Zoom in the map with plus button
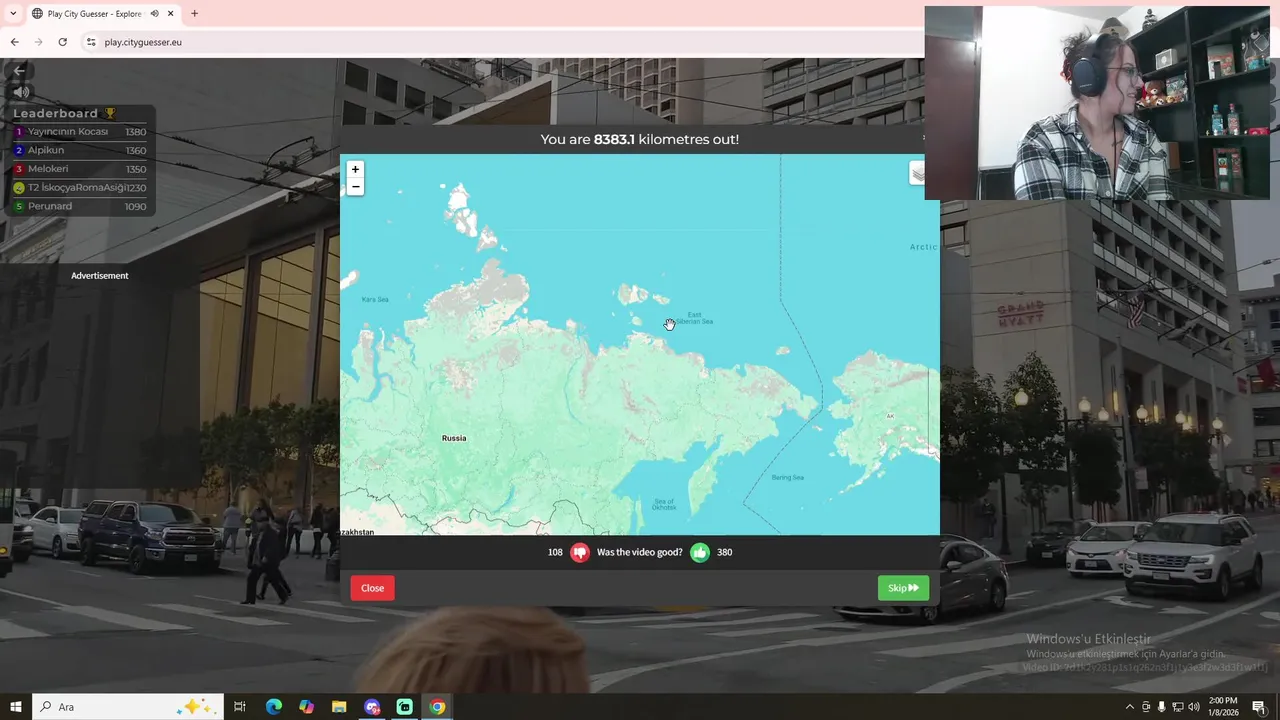 click(x=355, y=170)
